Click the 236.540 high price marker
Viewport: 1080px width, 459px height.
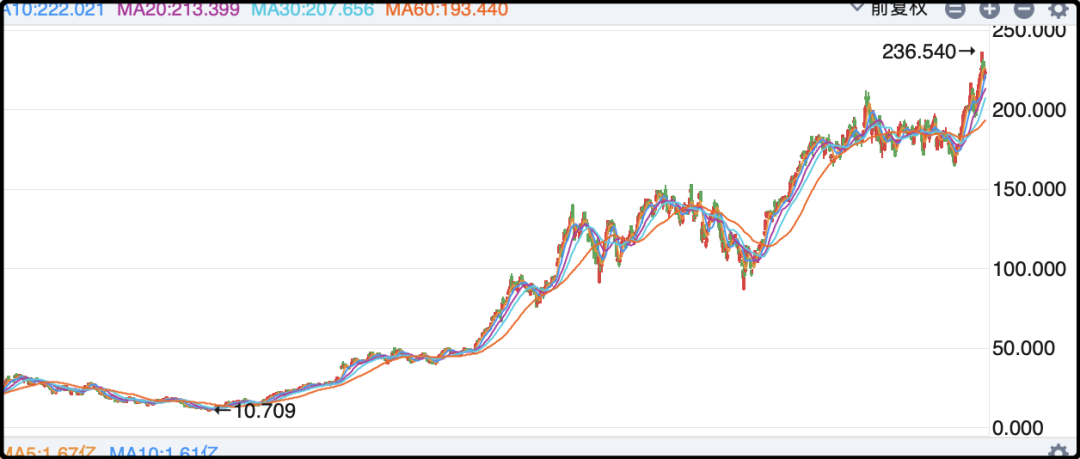tap(929, 52)
